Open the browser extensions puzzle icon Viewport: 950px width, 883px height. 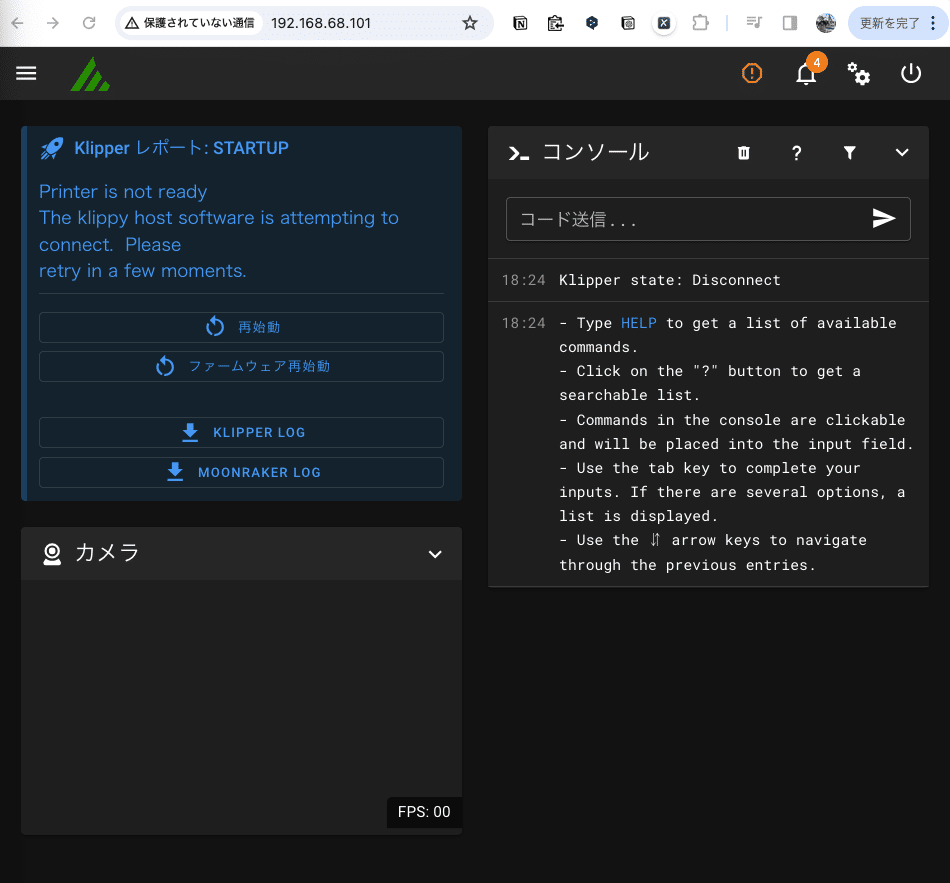[700, 23]
